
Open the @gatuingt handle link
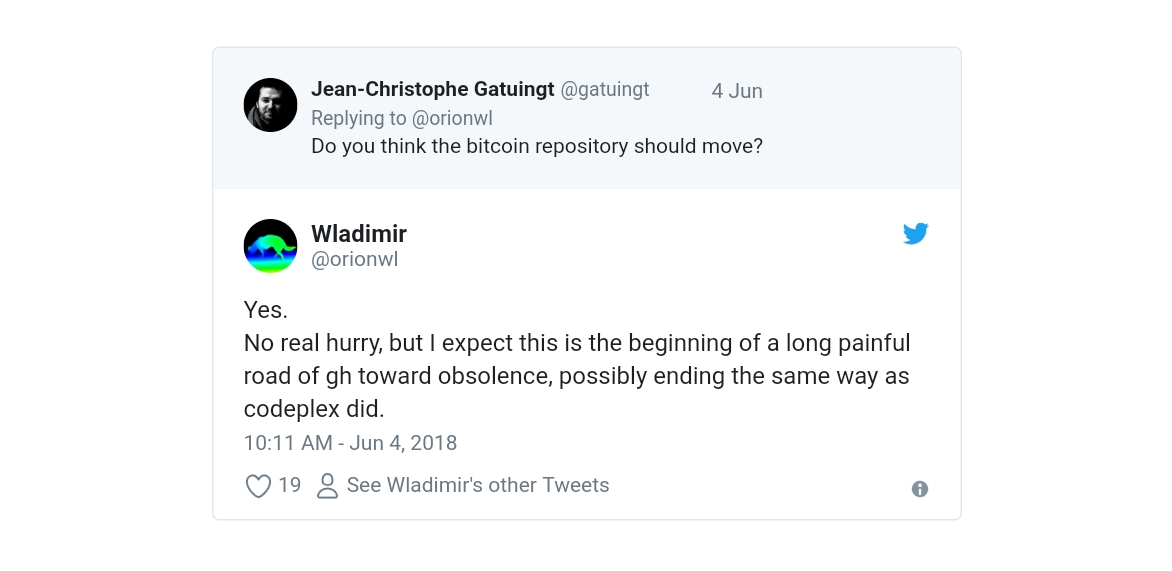(605, 89)
